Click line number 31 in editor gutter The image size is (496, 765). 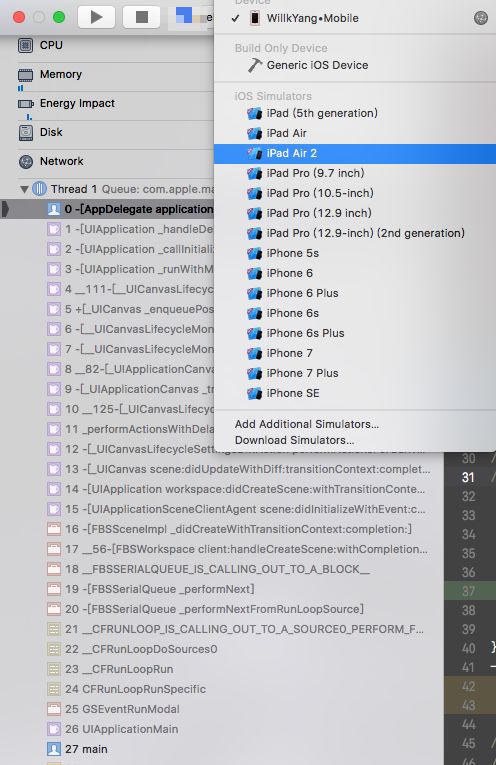click(468, 477)
